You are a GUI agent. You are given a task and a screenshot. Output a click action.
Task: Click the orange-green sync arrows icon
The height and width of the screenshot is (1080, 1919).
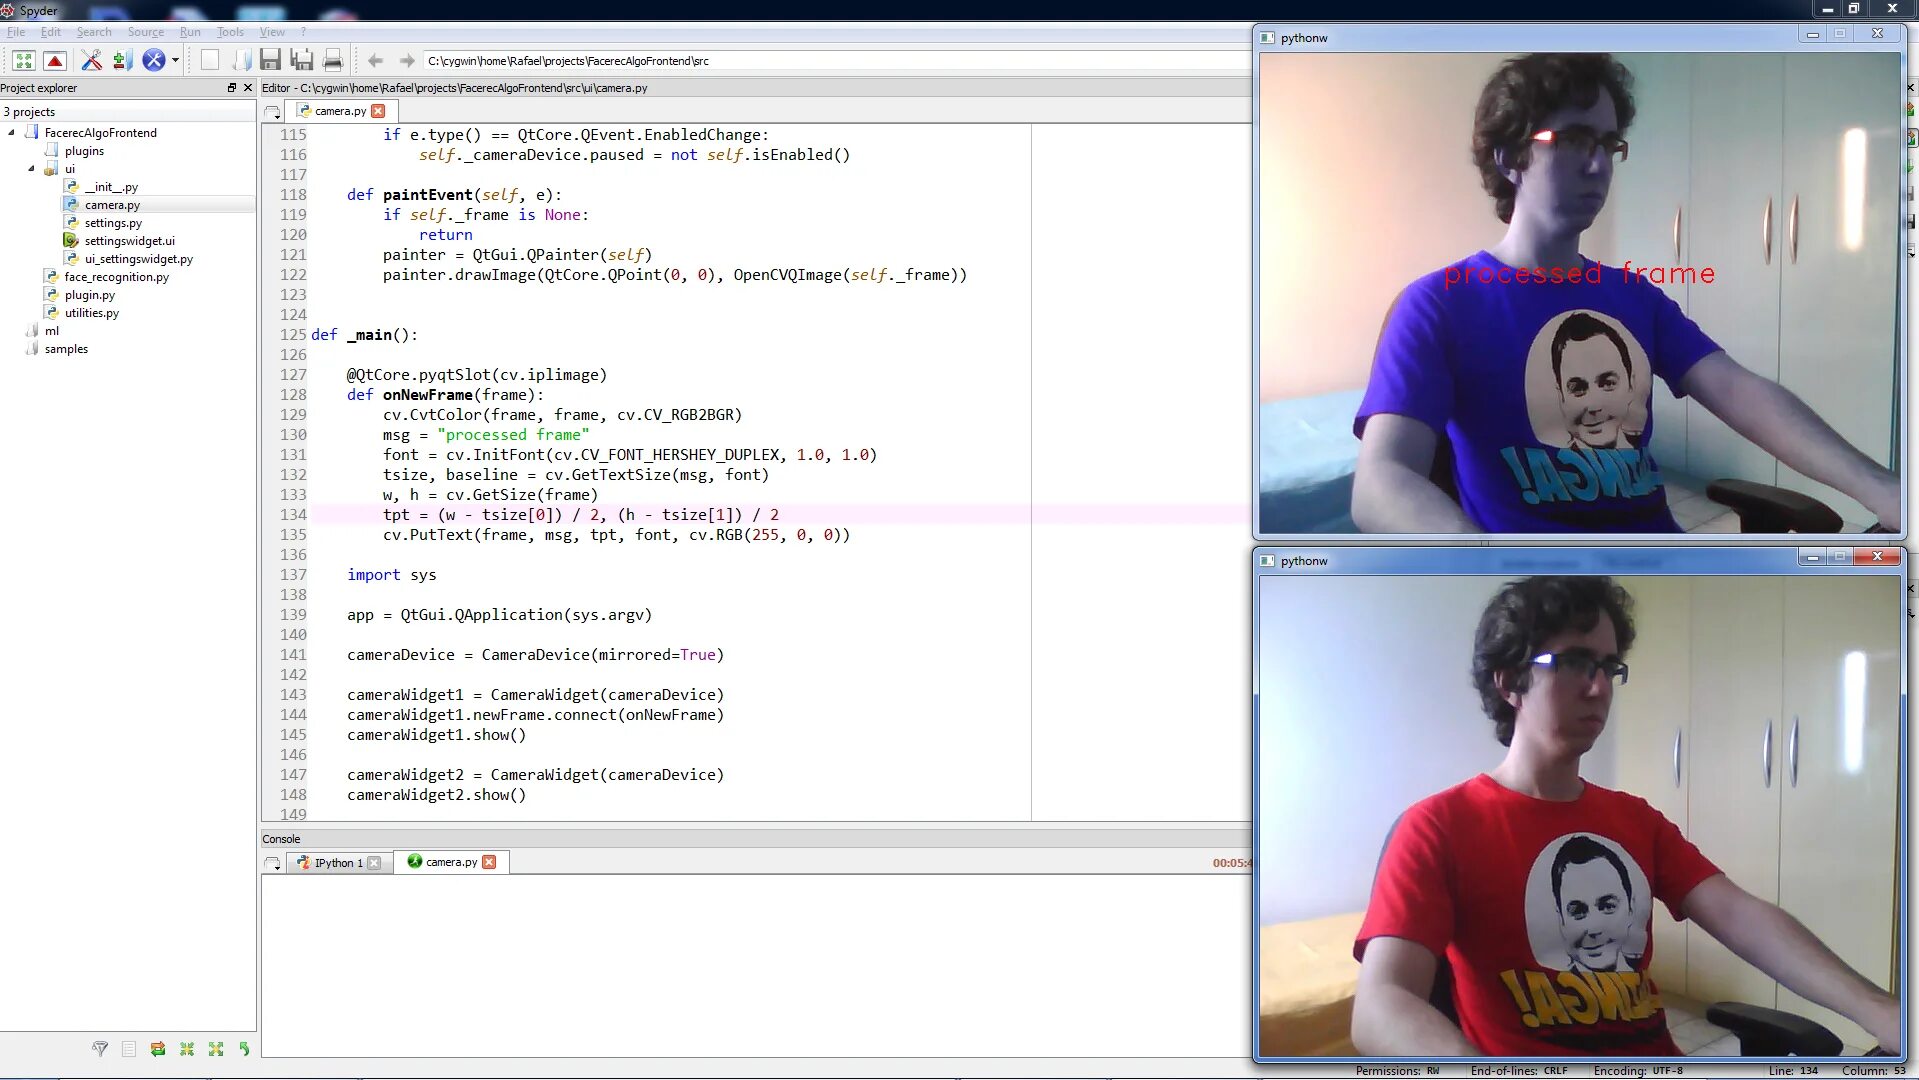coord(158,1049)
